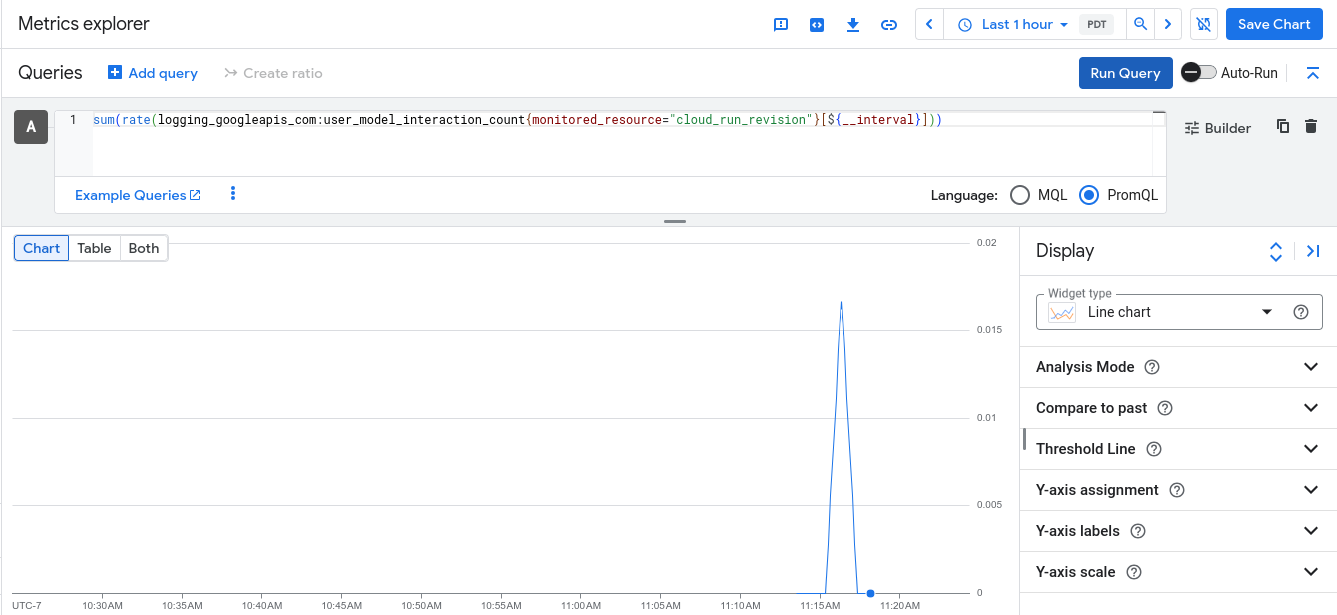Duplicate query A with the copy icon

1283,126
